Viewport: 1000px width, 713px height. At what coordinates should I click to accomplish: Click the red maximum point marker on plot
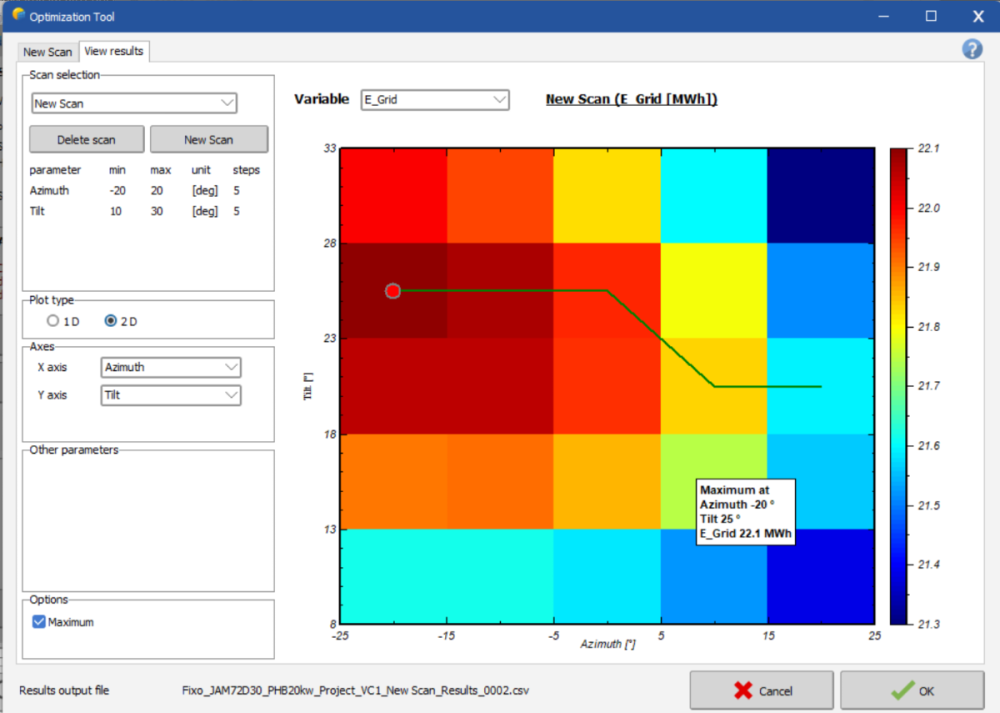pyautogui.click(x=393, y=290)
